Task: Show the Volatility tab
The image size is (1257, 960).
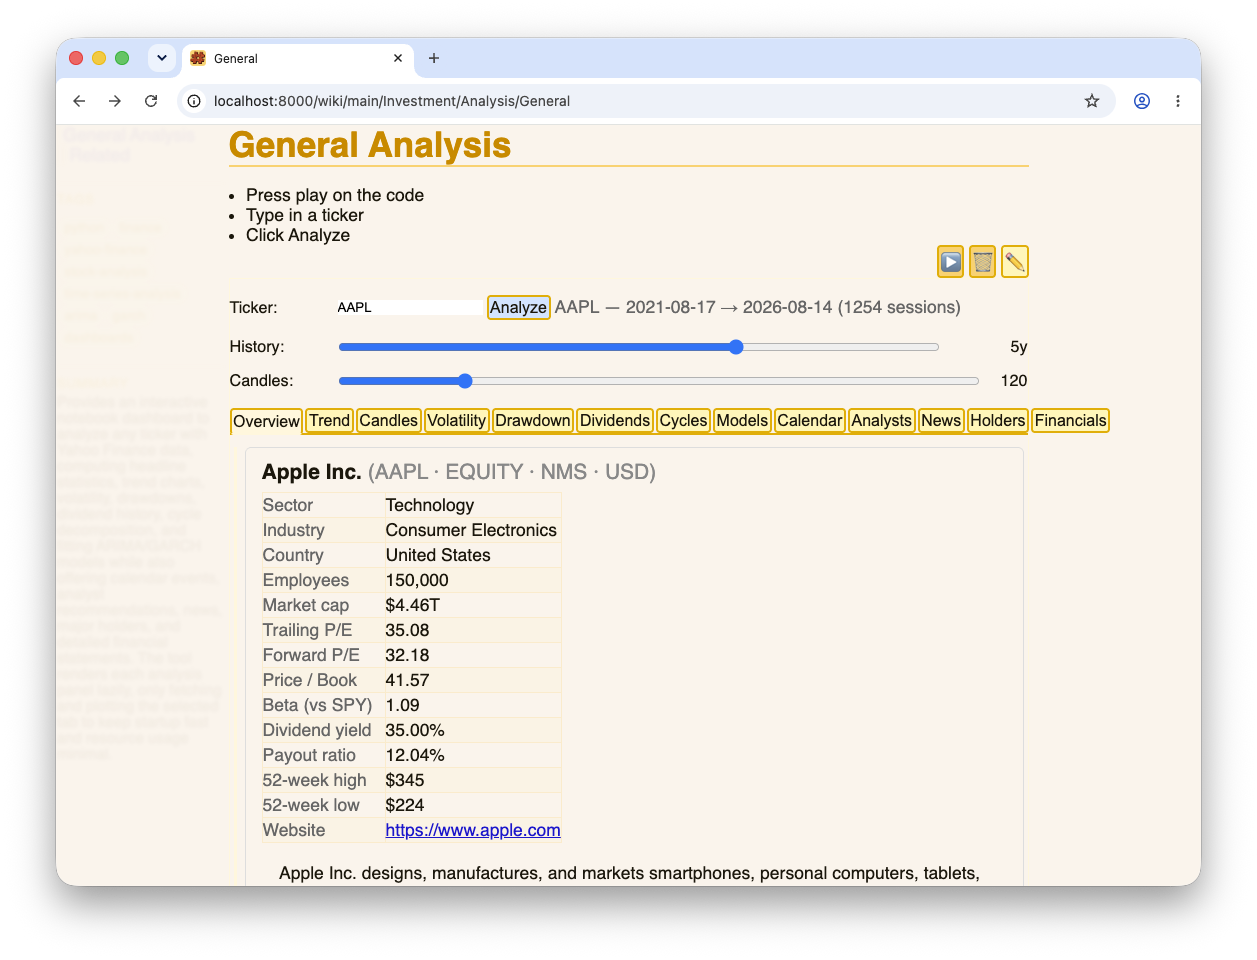Action: point(456,421)
